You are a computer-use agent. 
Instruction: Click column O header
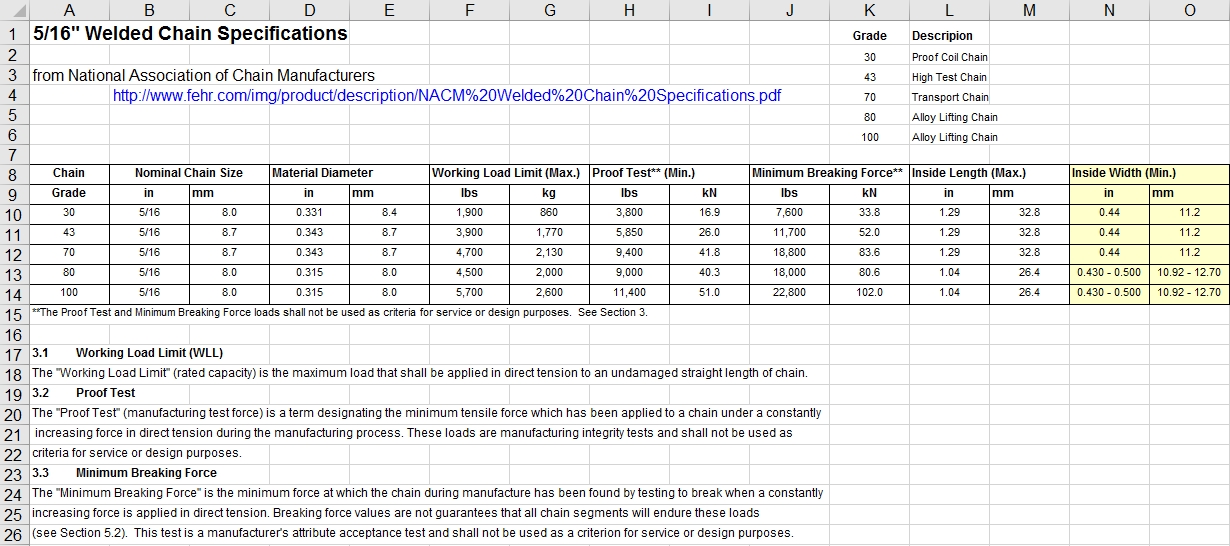(x=1189, y=10)
